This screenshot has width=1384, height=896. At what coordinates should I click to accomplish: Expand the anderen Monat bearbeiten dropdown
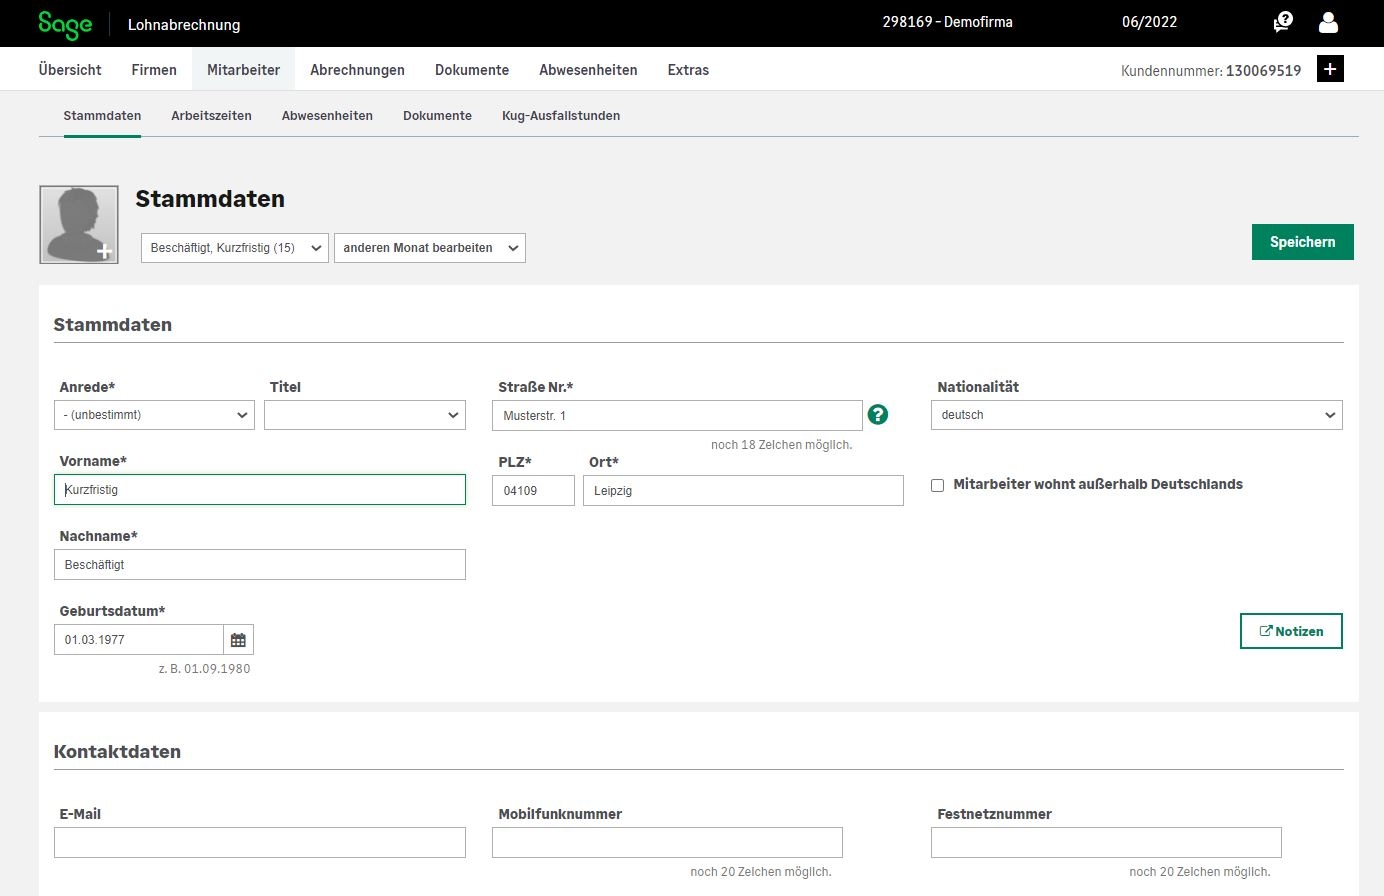[x=429, y=248]
